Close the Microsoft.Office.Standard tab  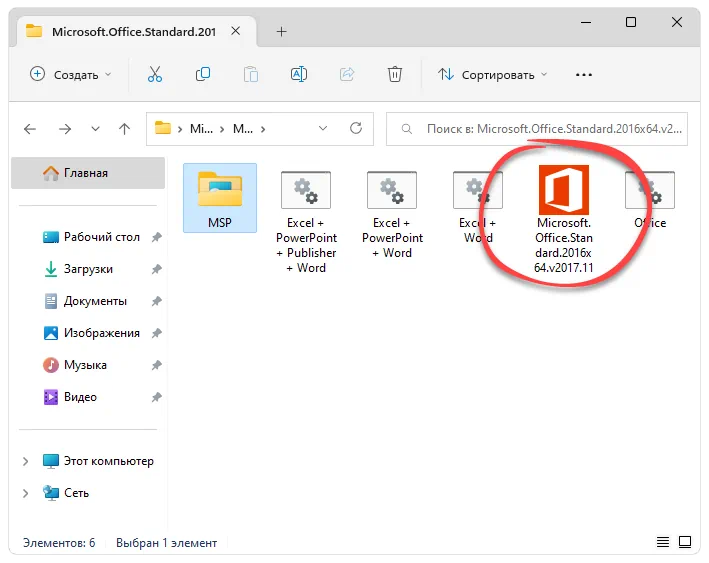(236, 31)
